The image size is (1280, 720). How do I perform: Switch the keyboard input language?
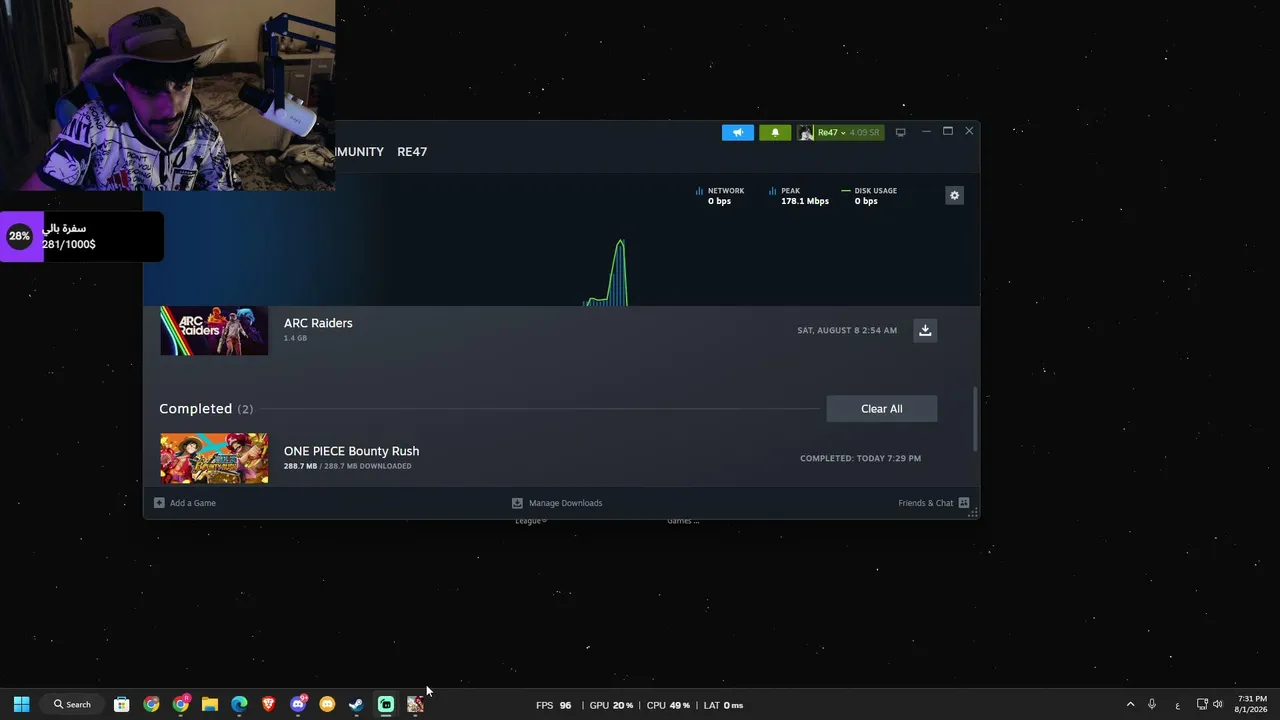point(1177,705)
